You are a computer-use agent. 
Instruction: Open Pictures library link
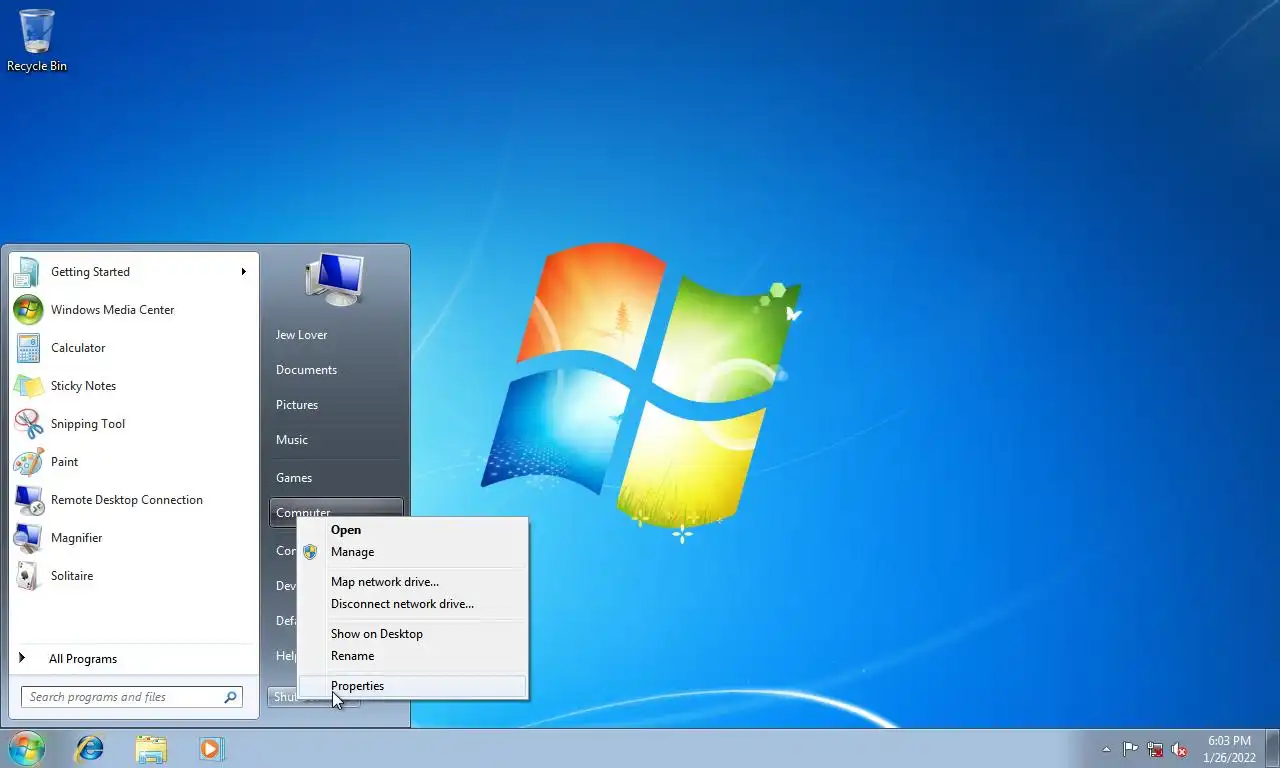pyautogui.click(x=336, y=405)
